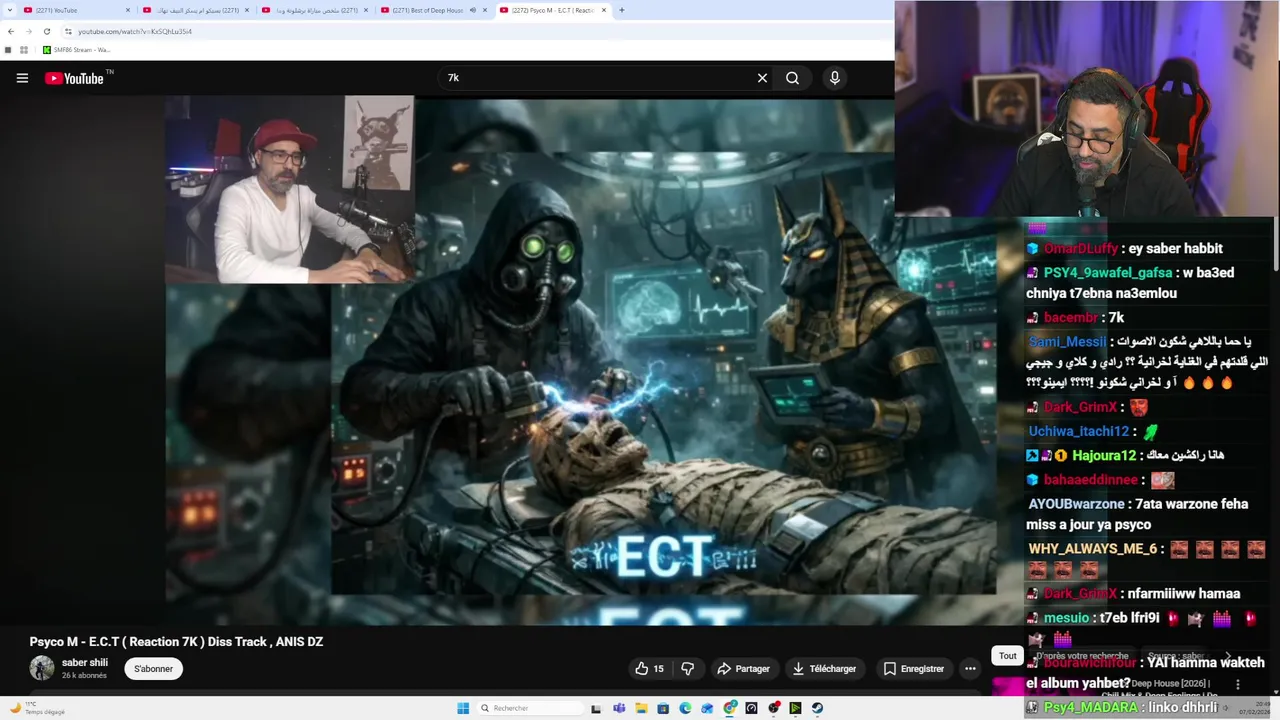1280x720 pixels.
Task: Open the saber shili channel name link
Action: (85, 663)
